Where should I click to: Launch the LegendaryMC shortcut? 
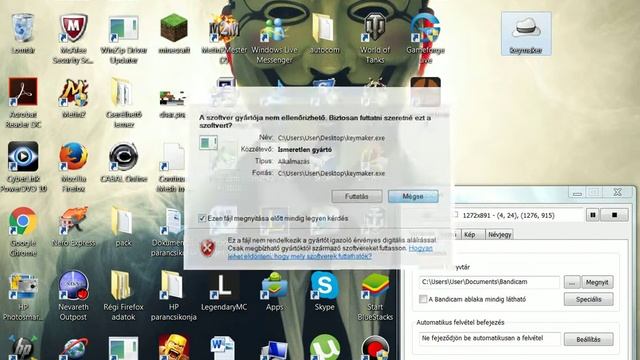pyautogui.click(x=224, y=292)
